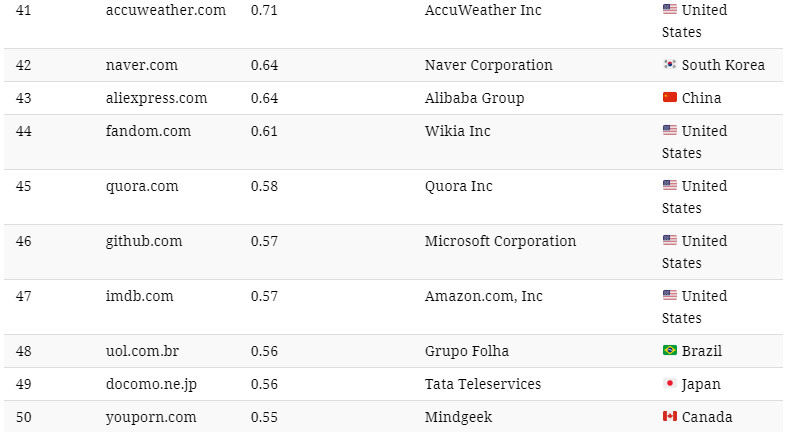Image resolution: width=785 pixels, height=432 pixels.
Task: Click the South Korea flag icon
Action: point(669,65)
